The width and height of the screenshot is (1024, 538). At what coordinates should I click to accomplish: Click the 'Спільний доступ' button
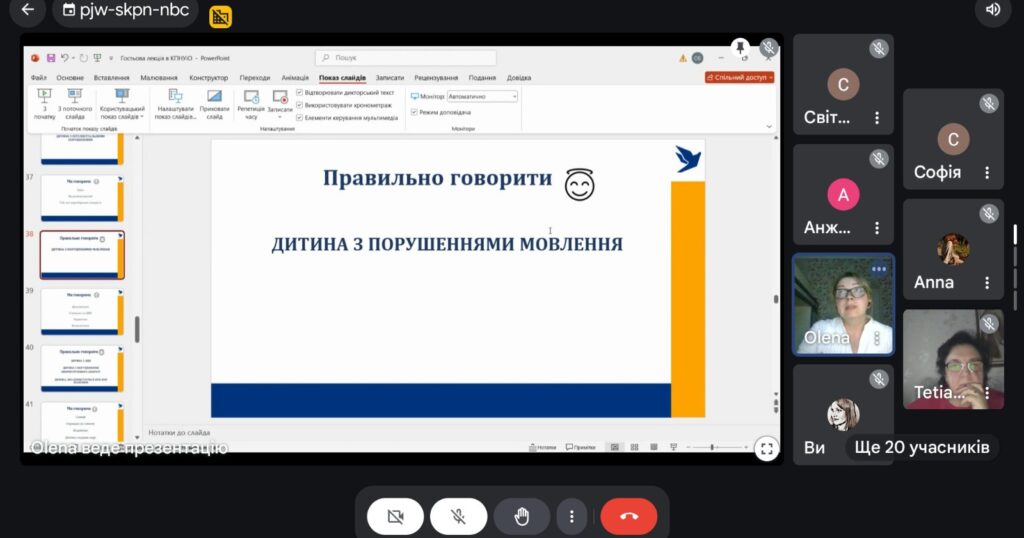tap(739, 77)
